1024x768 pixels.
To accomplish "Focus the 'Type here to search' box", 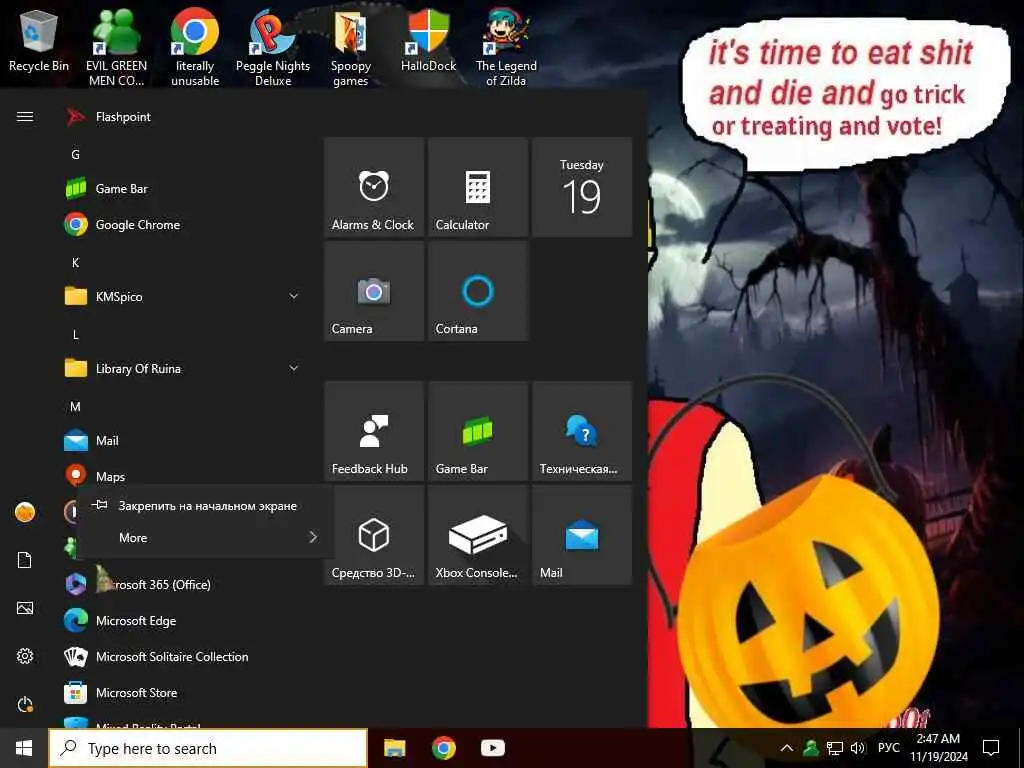I will [208, 748].
